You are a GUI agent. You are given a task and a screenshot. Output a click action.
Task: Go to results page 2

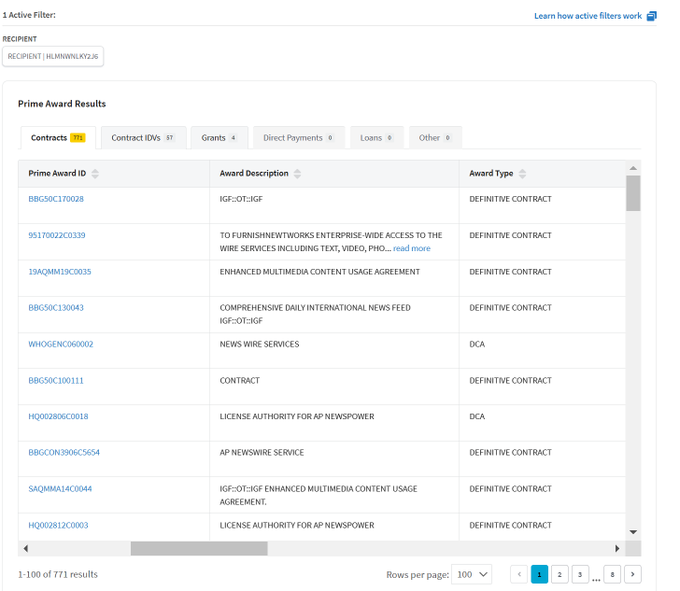(x=559, y=574)
